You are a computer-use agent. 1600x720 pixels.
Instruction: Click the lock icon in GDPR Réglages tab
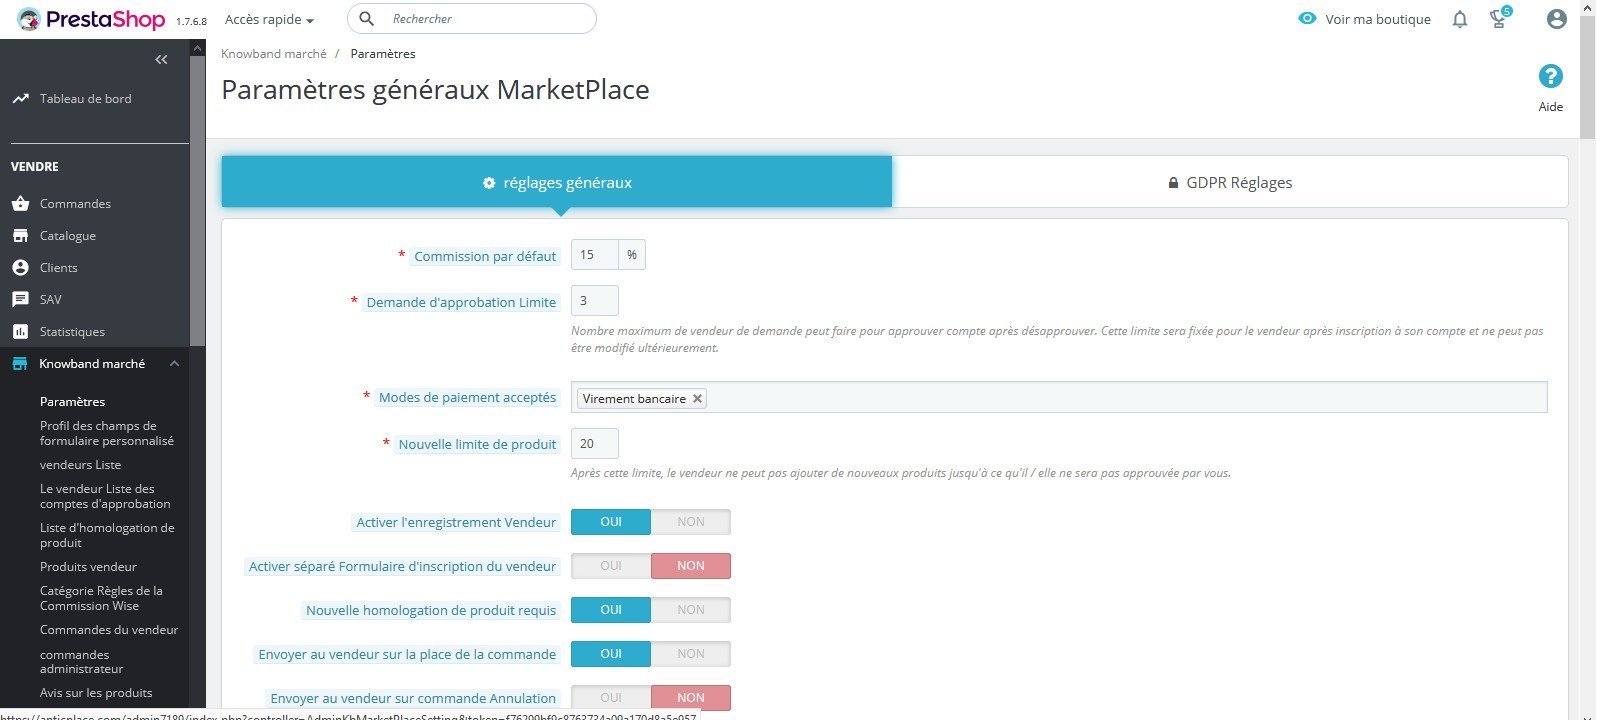[1173, 183]
